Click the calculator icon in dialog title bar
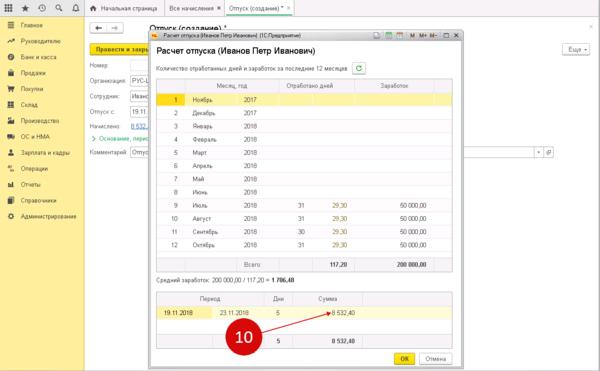 388,36
